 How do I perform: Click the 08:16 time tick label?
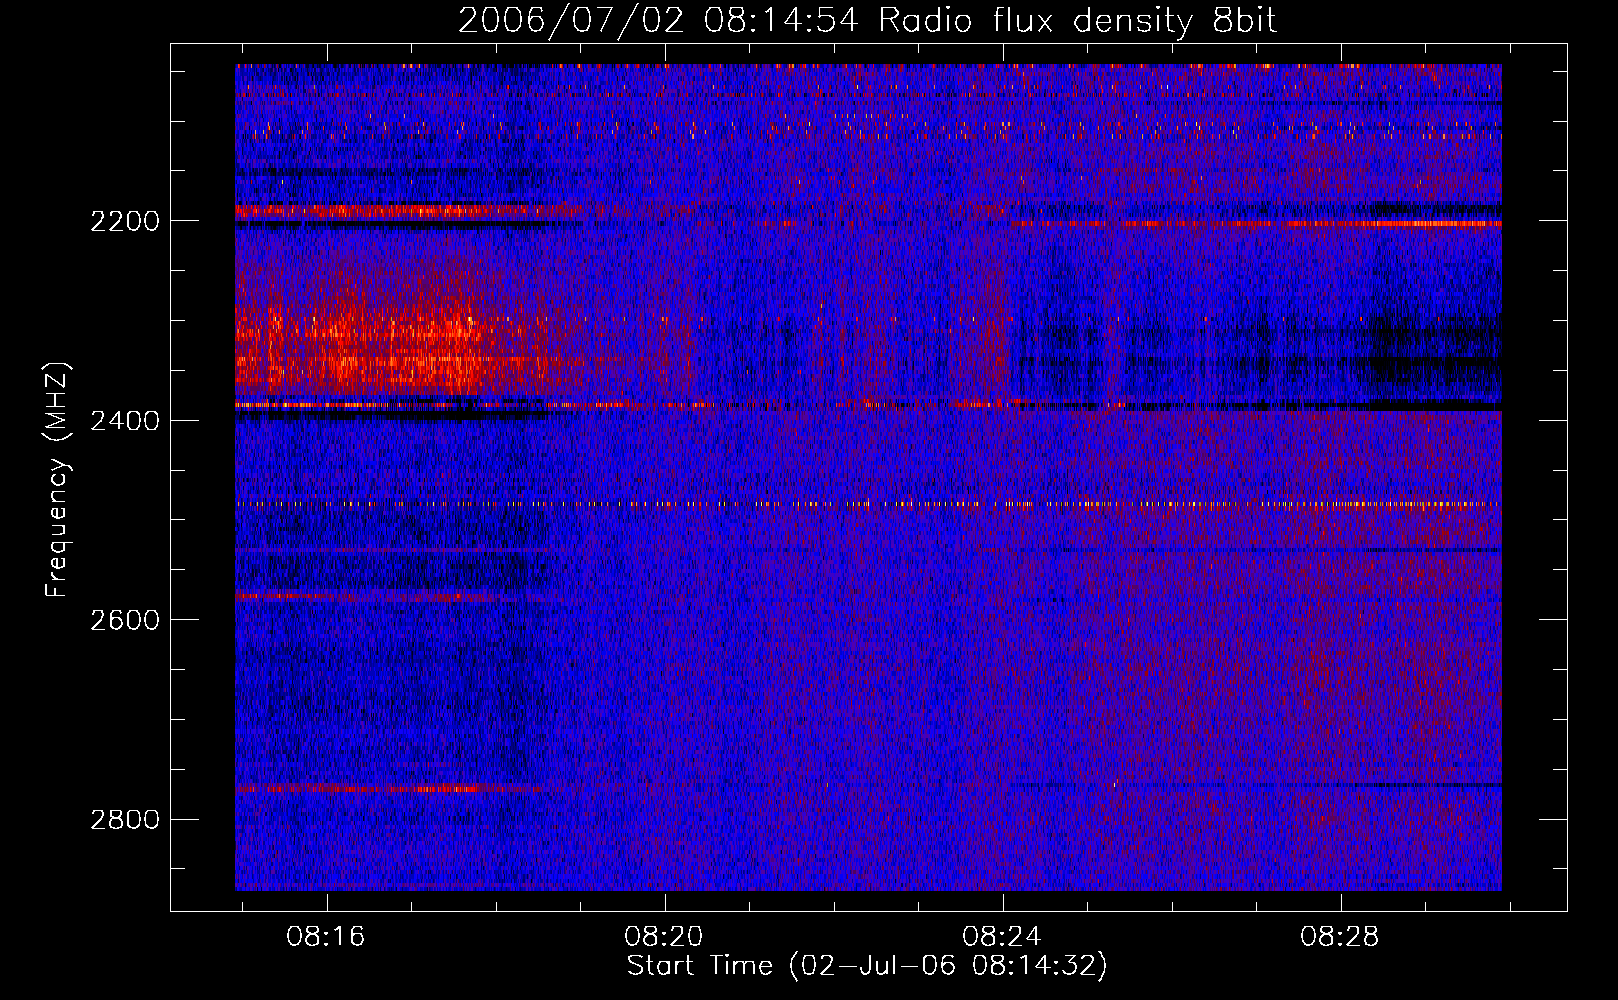(x=326, y=937)
